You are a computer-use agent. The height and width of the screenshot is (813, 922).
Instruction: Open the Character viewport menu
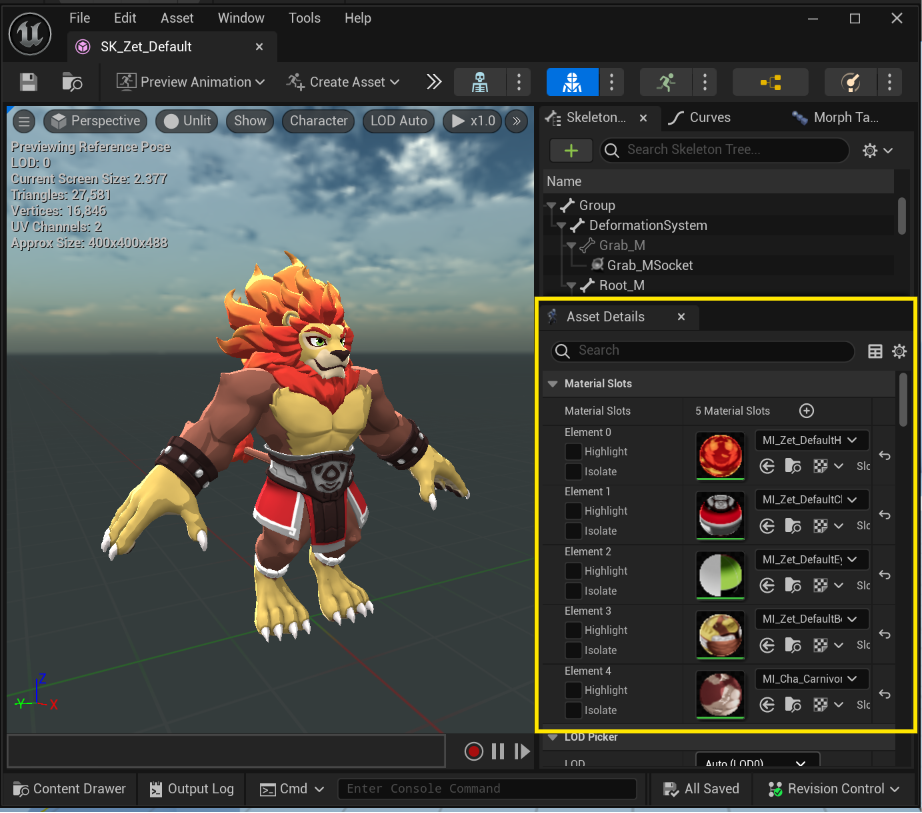319,121
